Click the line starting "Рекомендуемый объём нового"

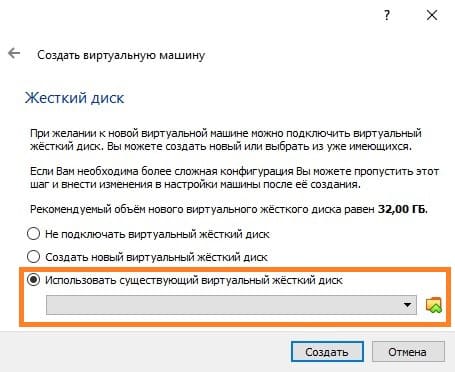coord(229,209)
